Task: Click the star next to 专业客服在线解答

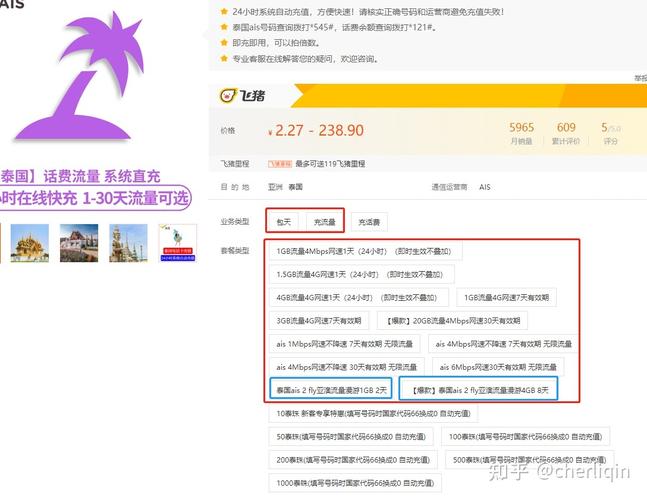Action: [x=224, y=58]
